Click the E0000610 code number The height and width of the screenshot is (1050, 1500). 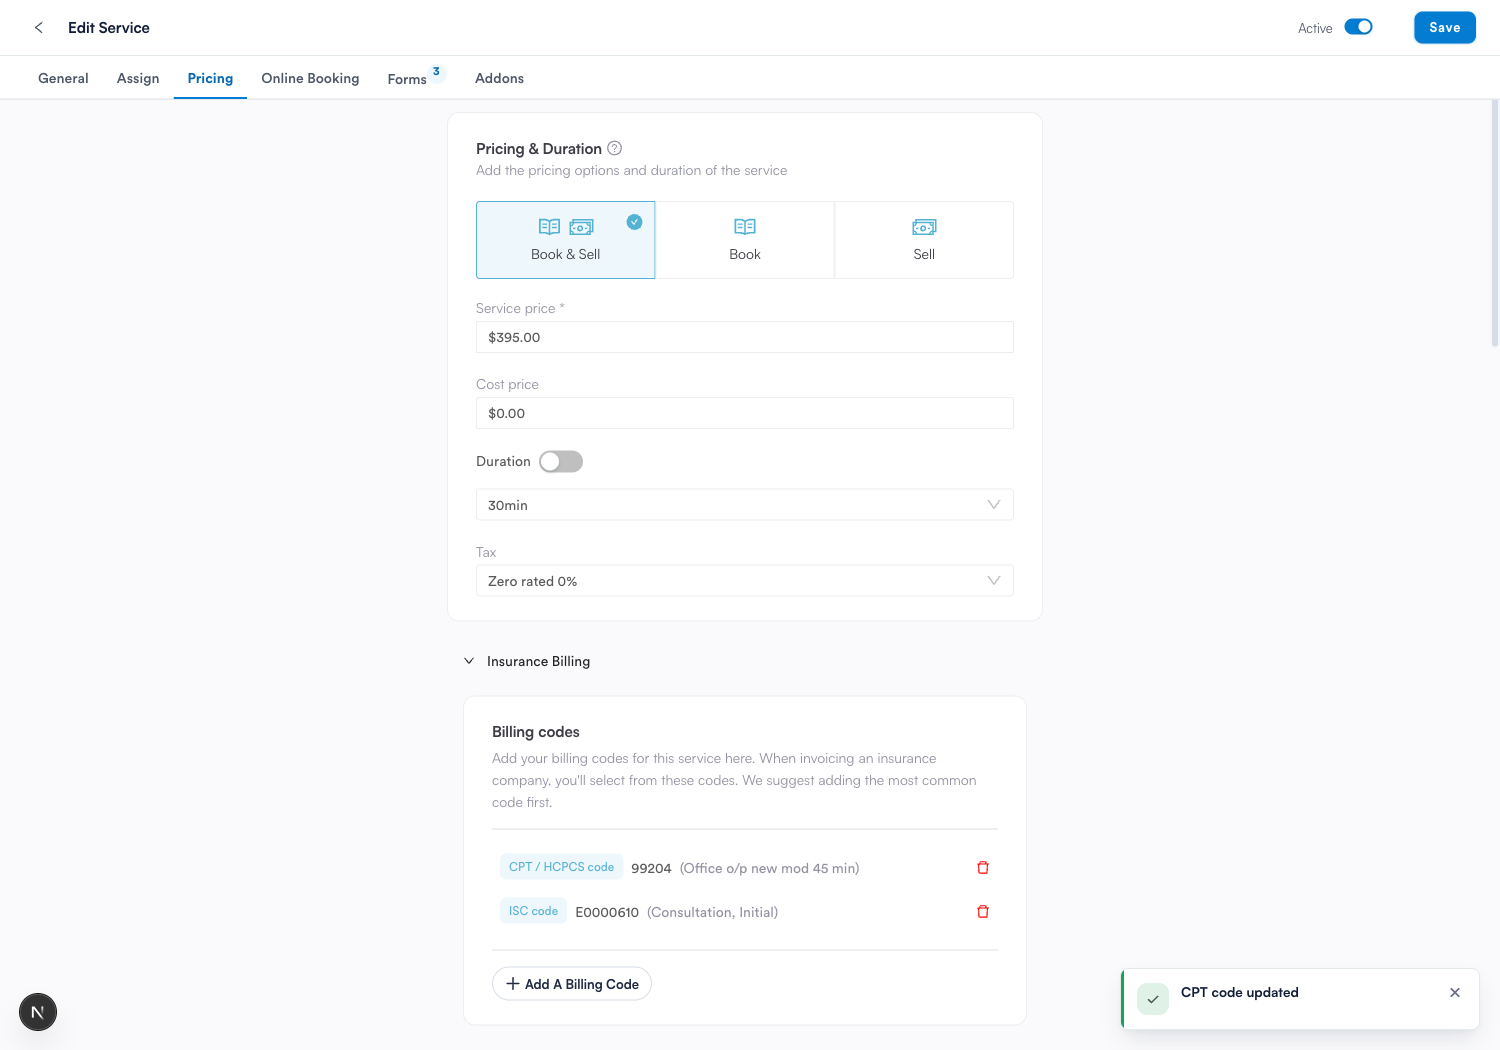pyautogui.click(x=607, y=912)
